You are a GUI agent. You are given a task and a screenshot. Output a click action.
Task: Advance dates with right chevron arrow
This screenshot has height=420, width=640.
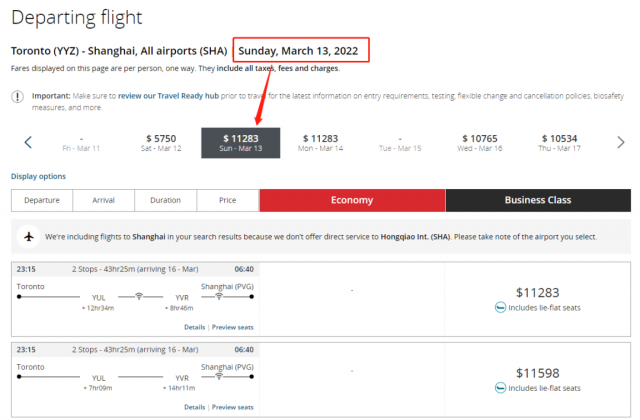[621, 142]
